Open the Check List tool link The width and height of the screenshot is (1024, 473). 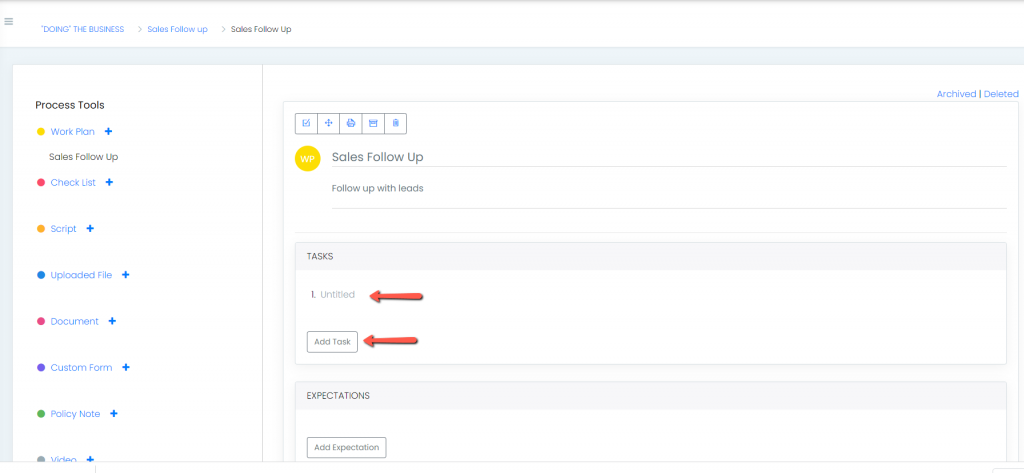tap(73, 182)
